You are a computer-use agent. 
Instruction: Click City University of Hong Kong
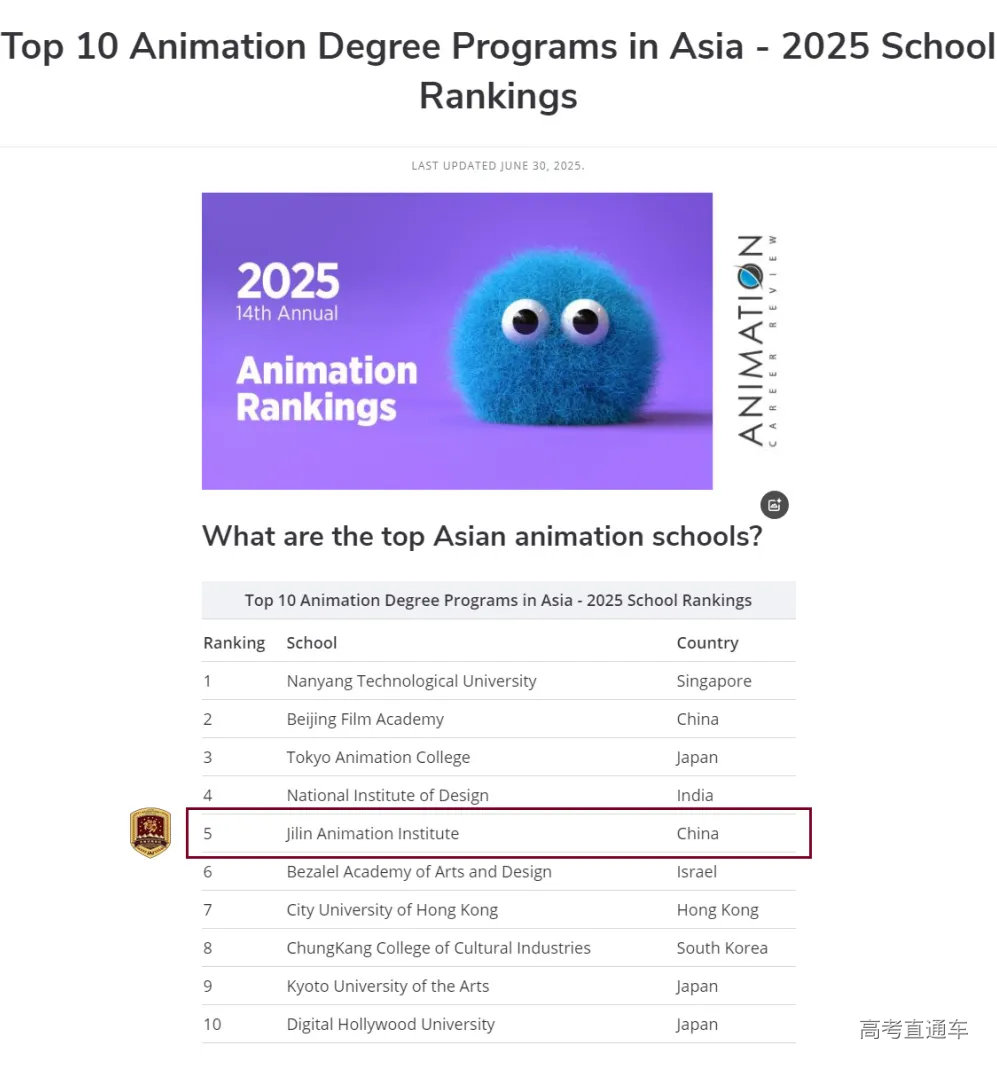[392, 910]
